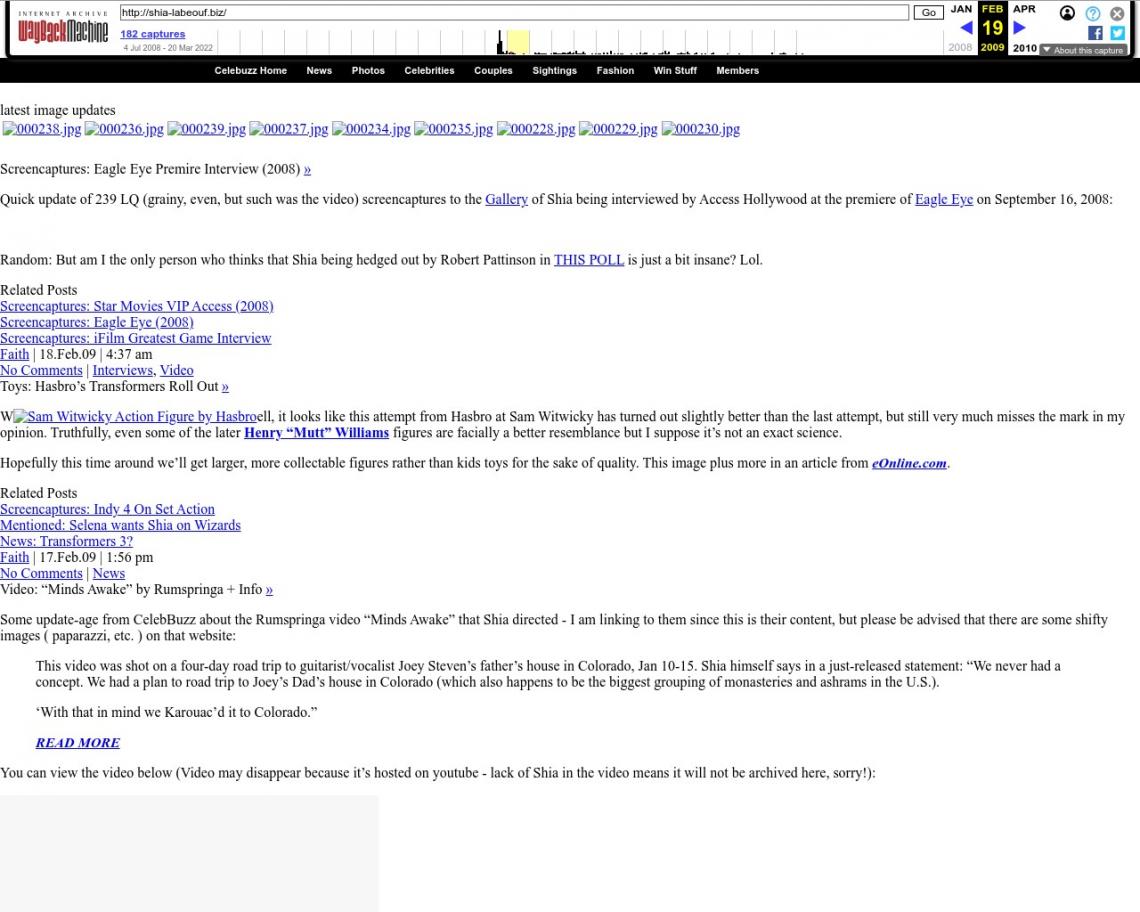Open the Video category link
This screenshot has height=912, width=1140.
tap(177, 370)
